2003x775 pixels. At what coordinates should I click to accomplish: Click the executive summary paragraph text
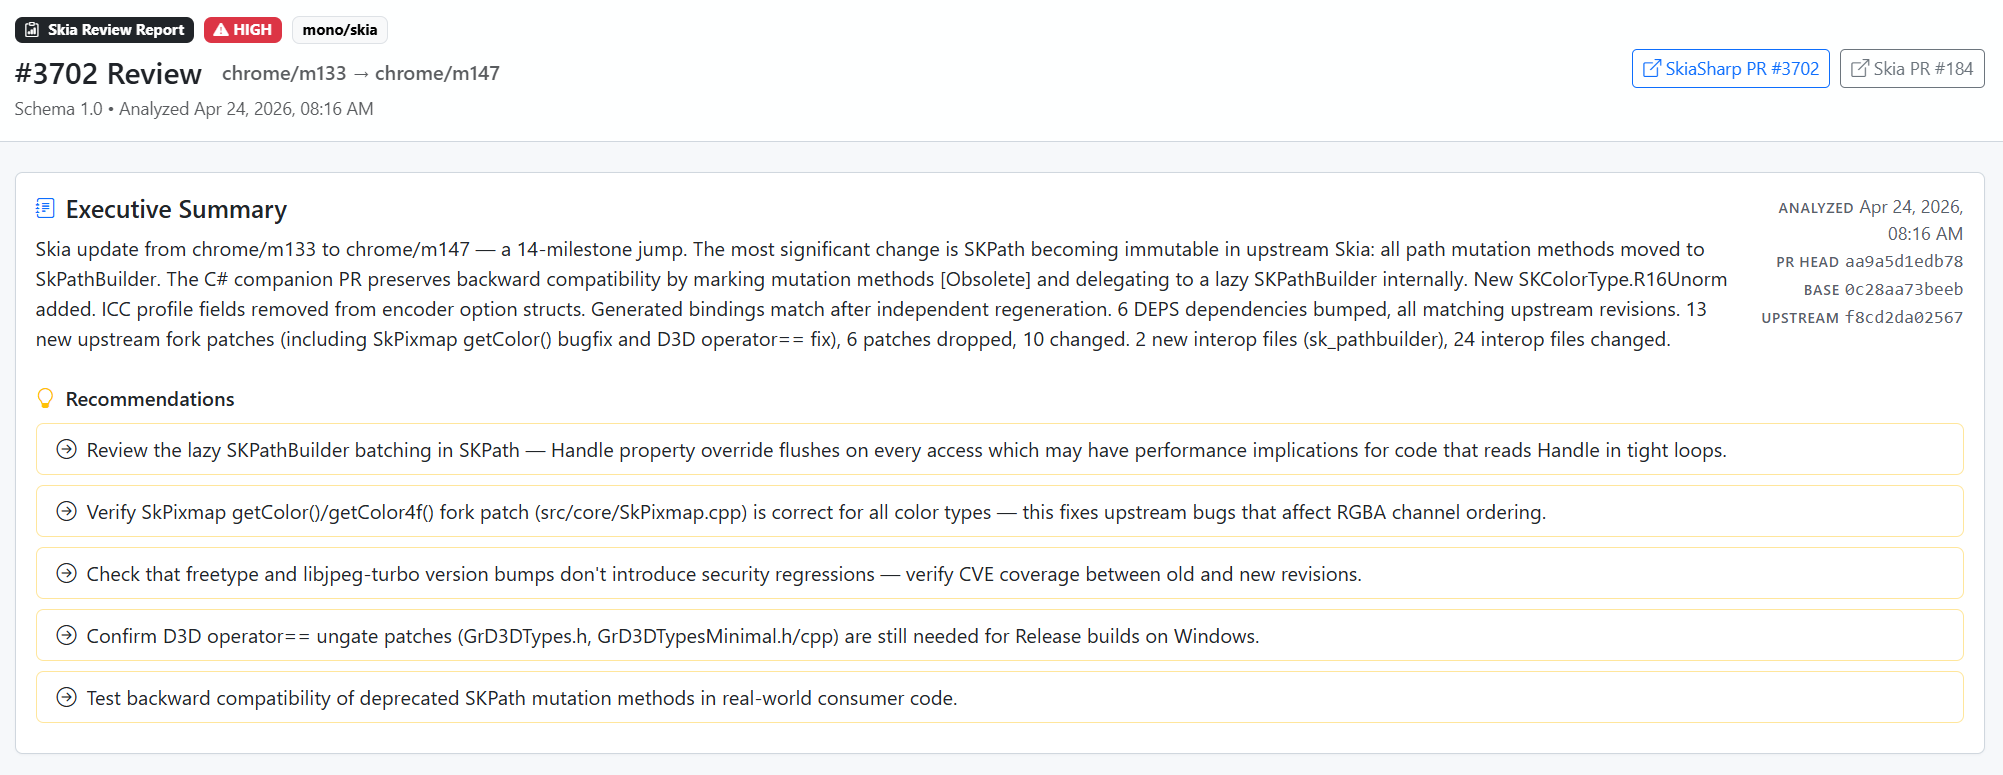[x=881, y=294]
